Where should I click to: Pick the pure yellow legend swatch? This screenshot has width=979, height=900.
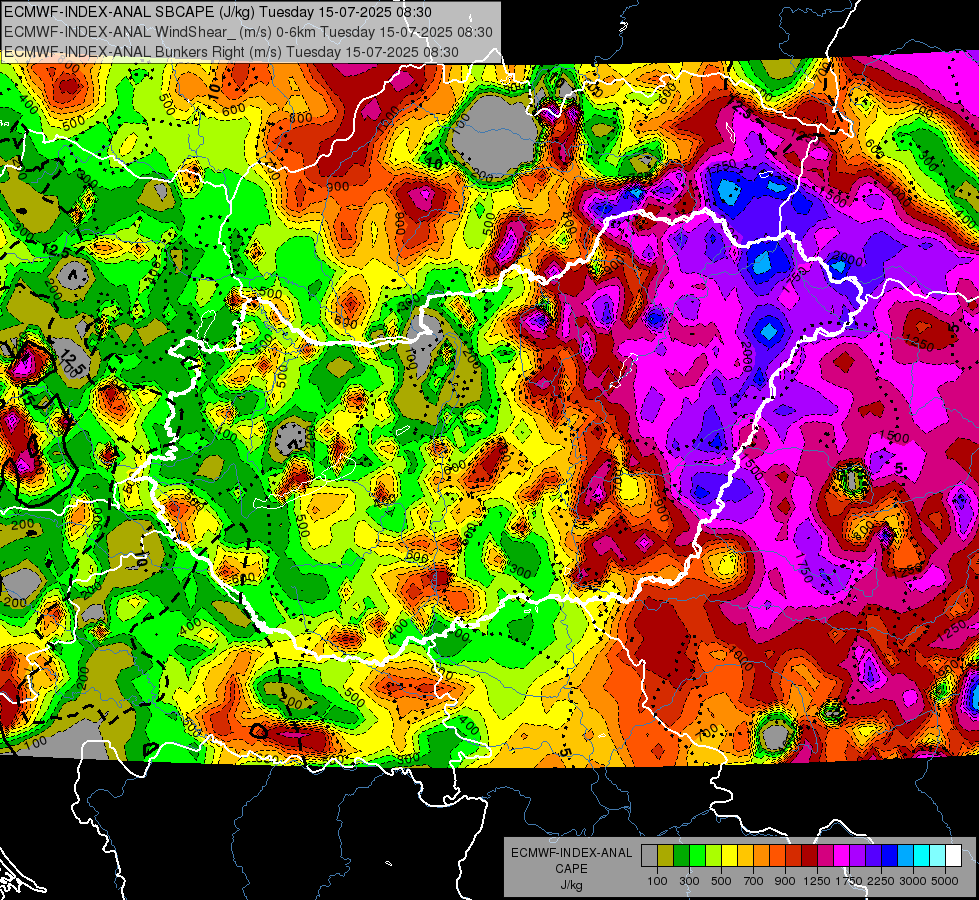729,856
